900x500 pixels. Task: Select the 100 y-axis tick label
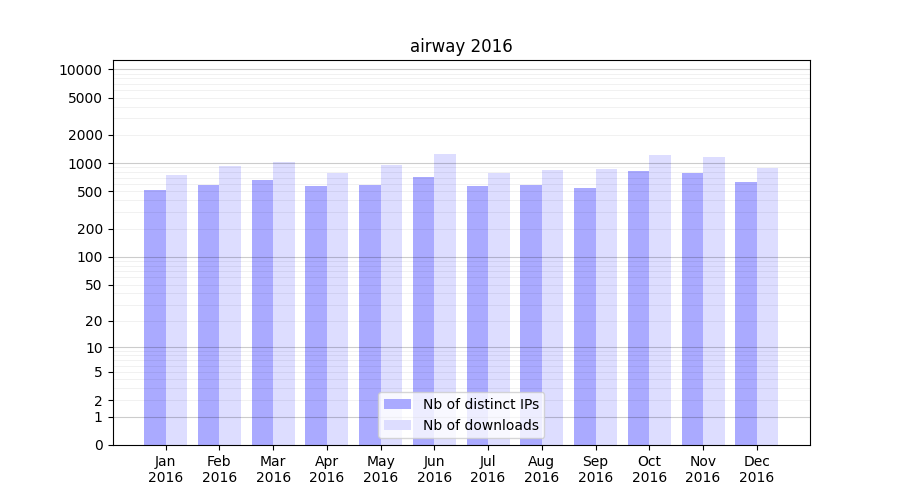[x=89, y=257]
